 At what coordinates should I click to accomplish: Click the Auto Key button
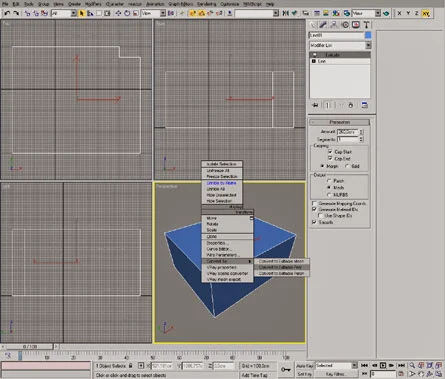click(305, 366)
